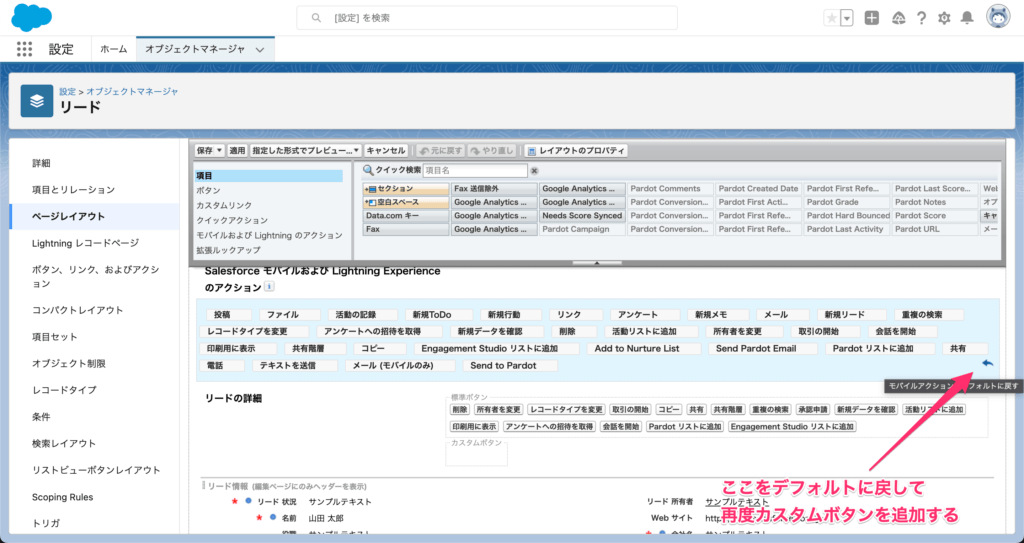Clear the quick find field with the x icon

tap(534, 171)
